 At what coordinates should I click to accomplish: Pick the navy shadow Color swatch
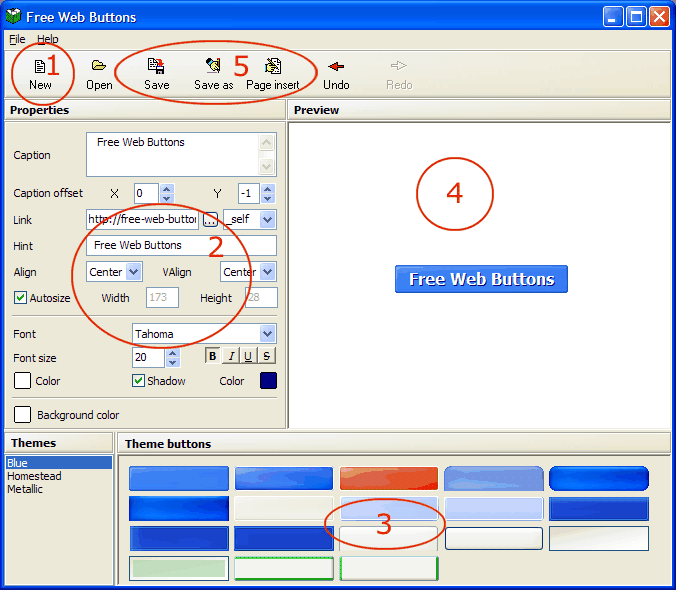coord(268,381)
